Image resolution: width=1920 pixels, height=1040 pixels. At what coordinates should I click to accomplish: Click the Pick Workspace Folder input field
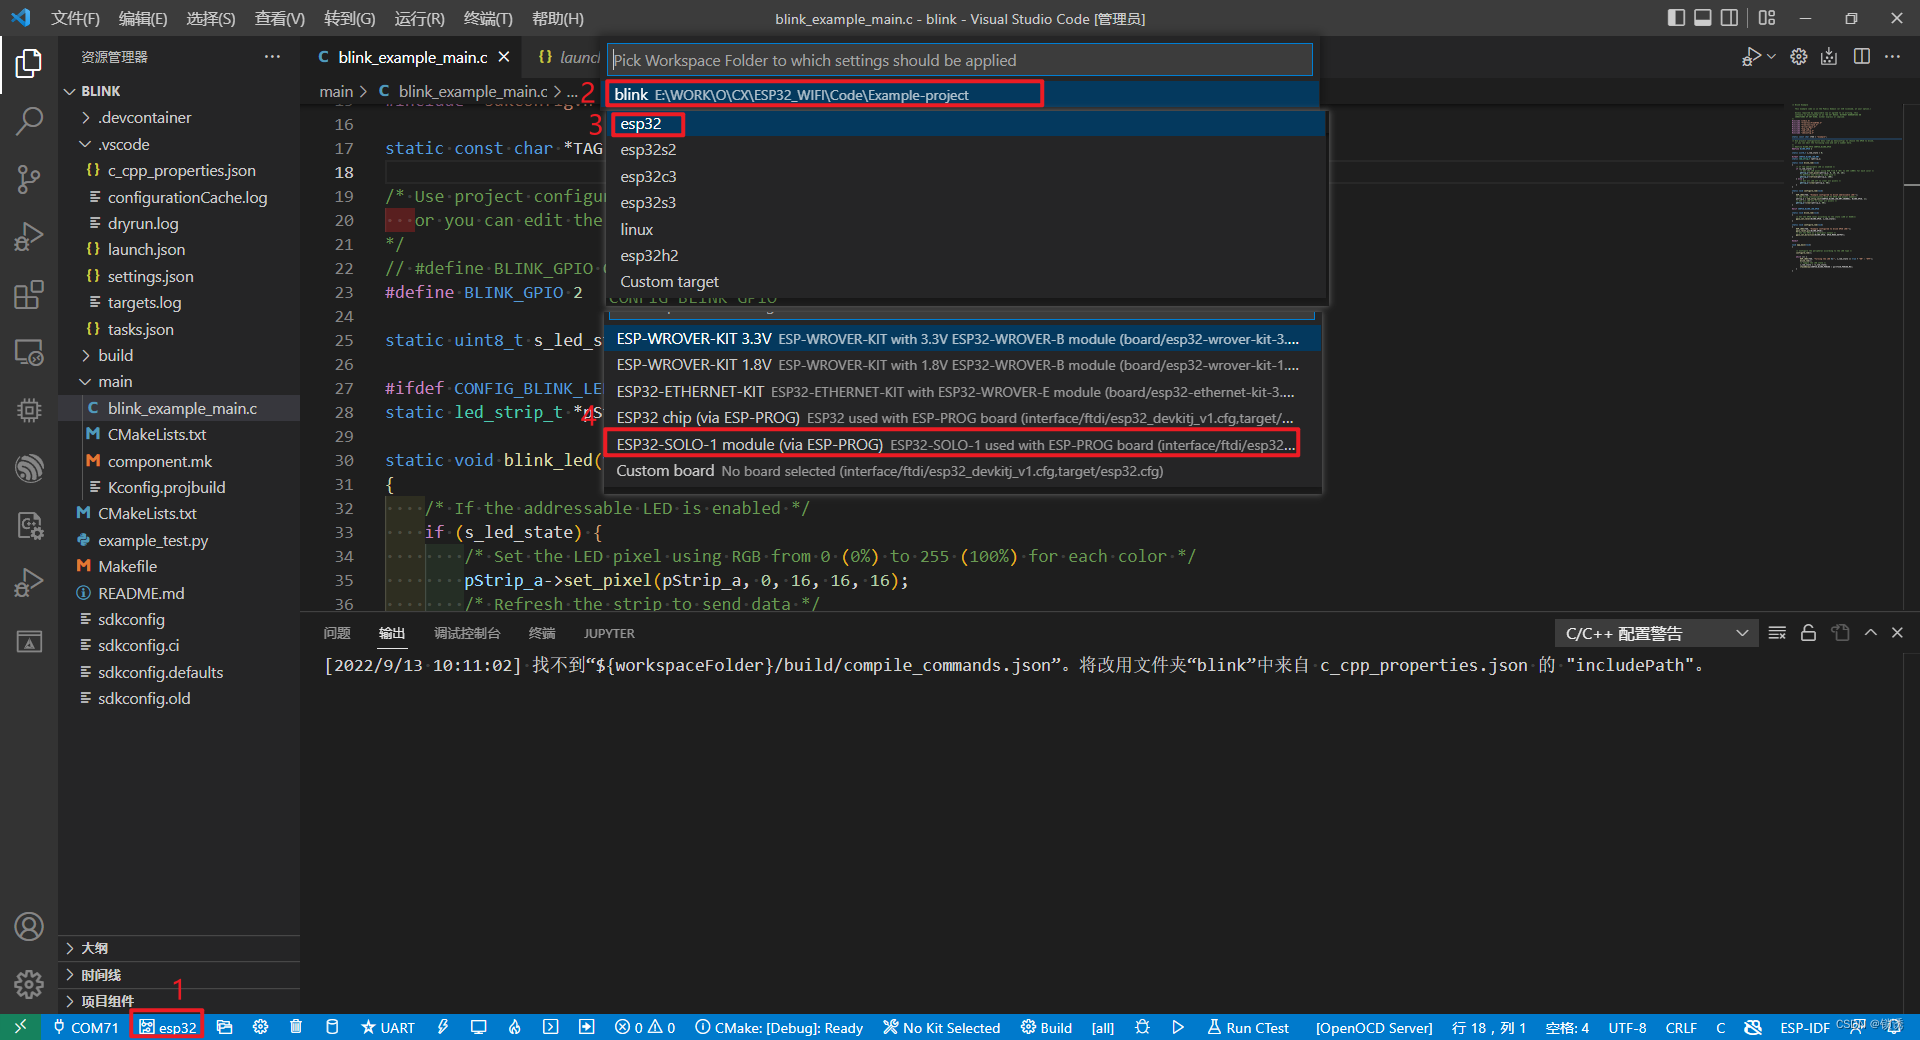point(960,60)
